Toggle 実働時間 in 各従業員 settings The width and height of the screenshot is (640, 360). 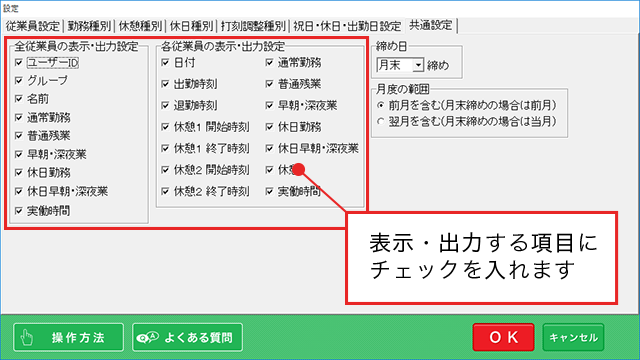[x=269, y=191]
